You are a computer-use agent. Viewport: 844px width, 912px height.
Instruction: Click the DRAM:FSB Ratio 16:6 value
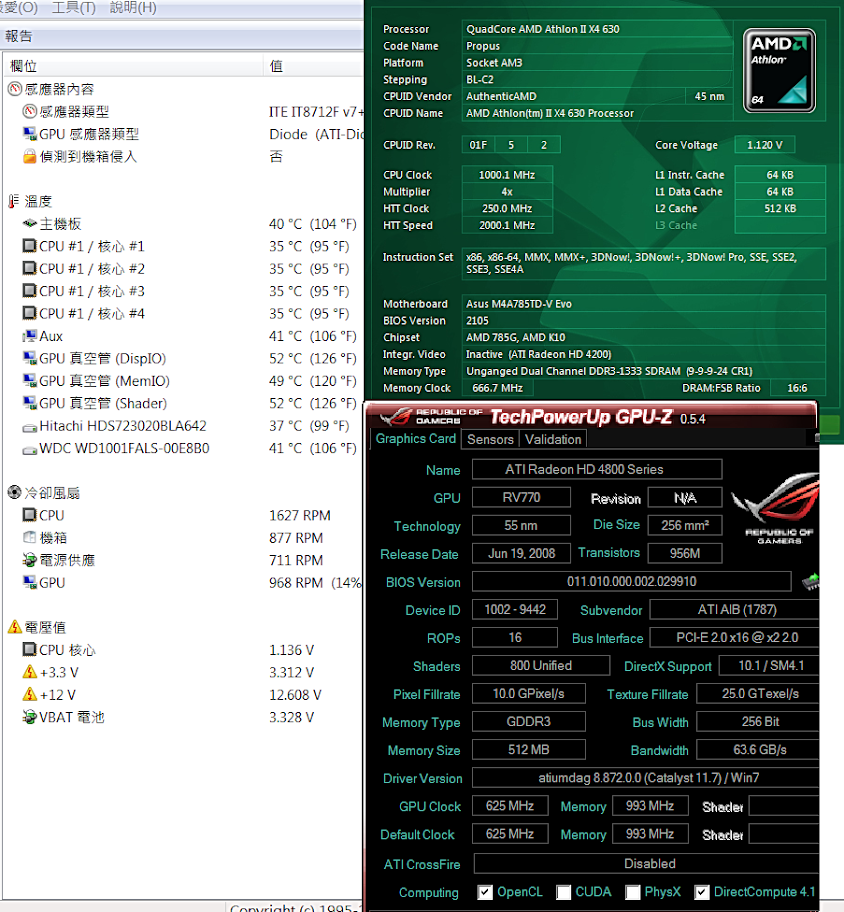(x=797, y=388)
